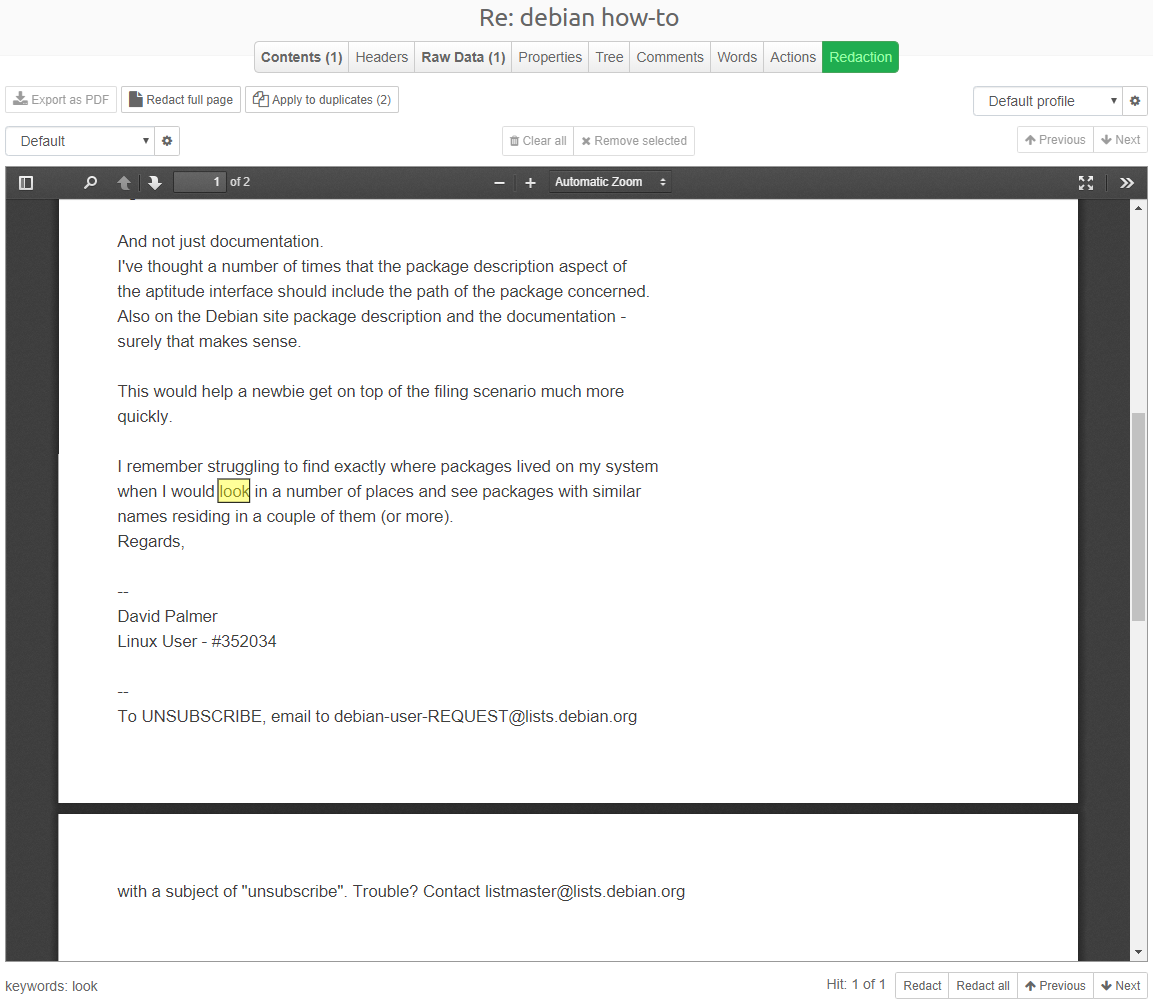The image size is (1153, 1004).
Task: Open the document search tool
Action: point(90,182)
